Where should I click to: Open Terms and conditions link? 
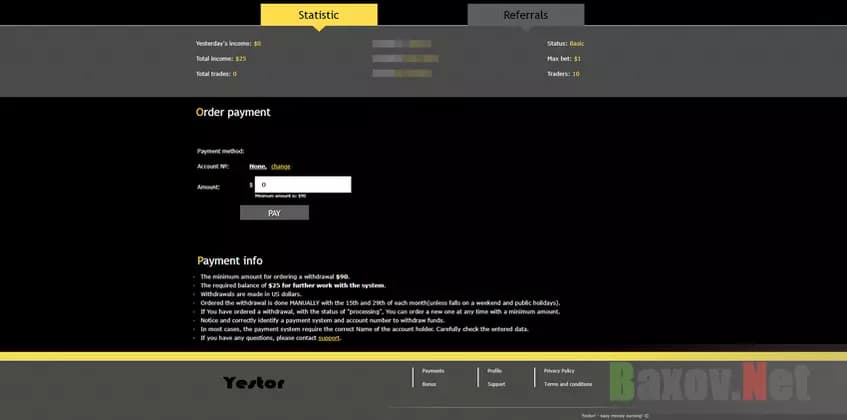pos(568,384)
